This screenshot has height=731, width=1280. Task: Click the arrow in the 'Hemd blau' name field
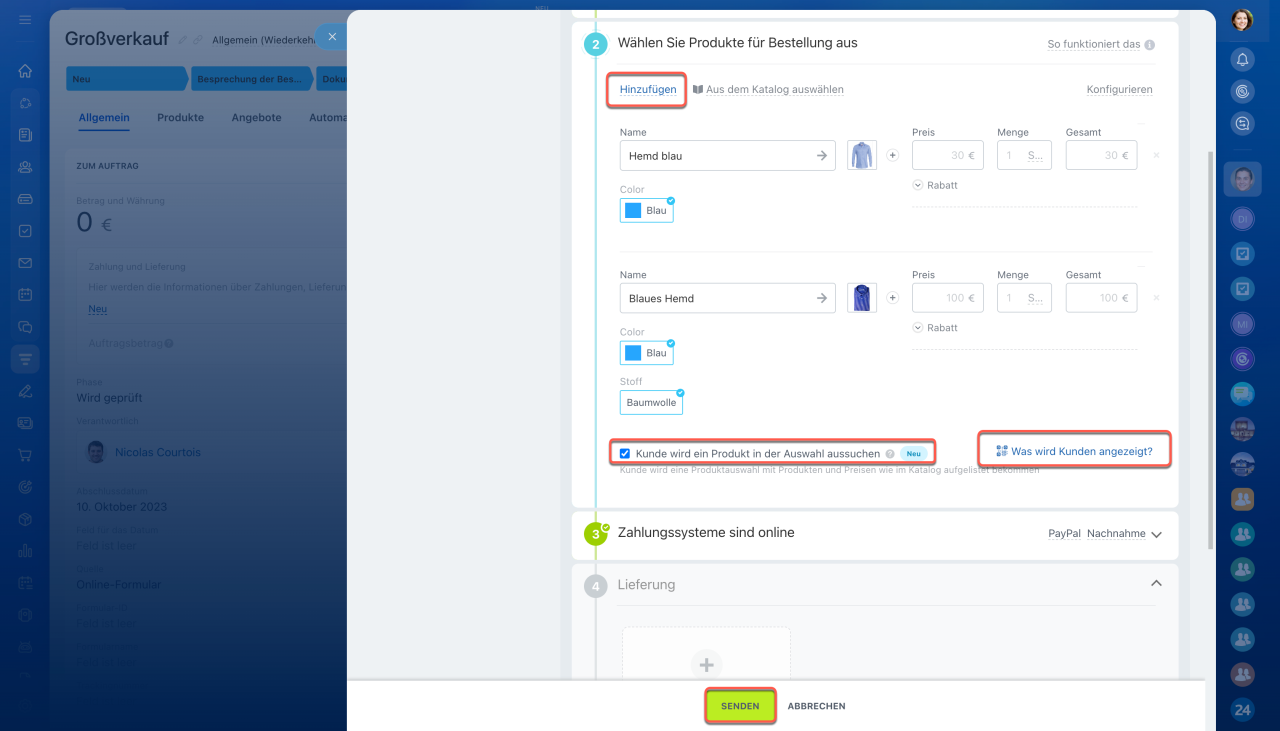(822, 155)
